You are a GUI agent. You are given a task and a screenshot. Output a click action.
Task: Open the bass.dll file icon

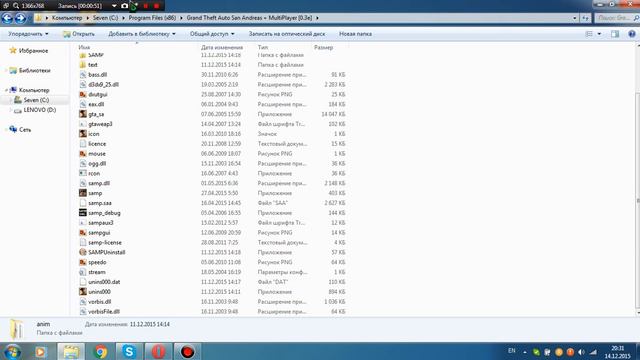tap(83, 75)
